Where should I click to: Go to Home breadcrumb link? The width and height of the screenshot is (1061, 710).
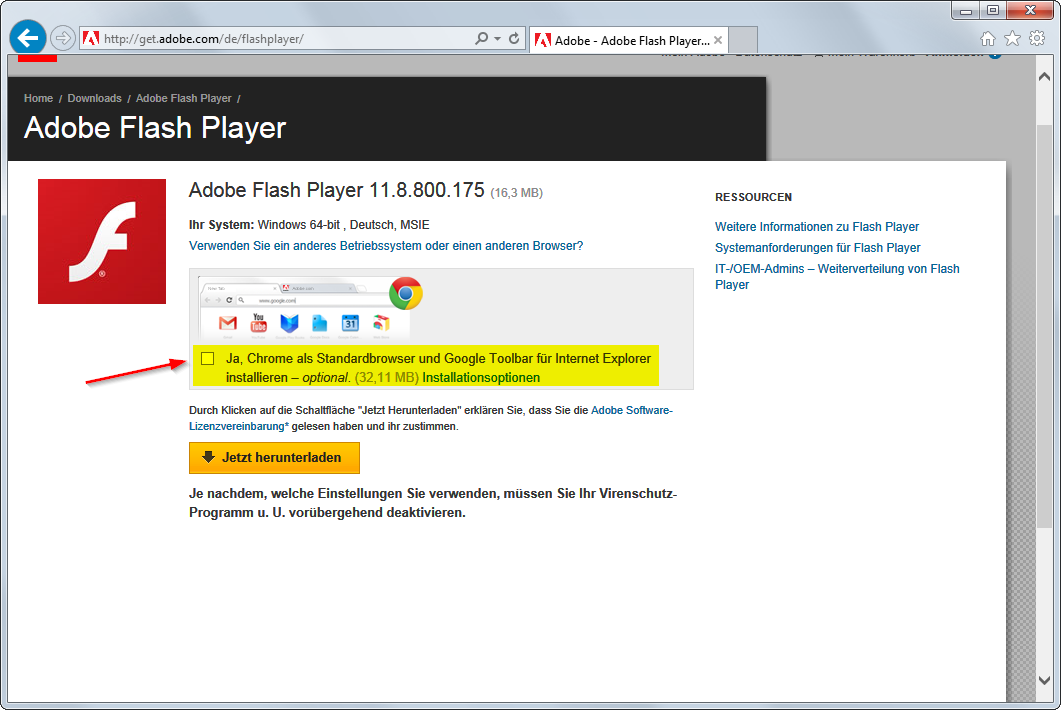(39, 98)
